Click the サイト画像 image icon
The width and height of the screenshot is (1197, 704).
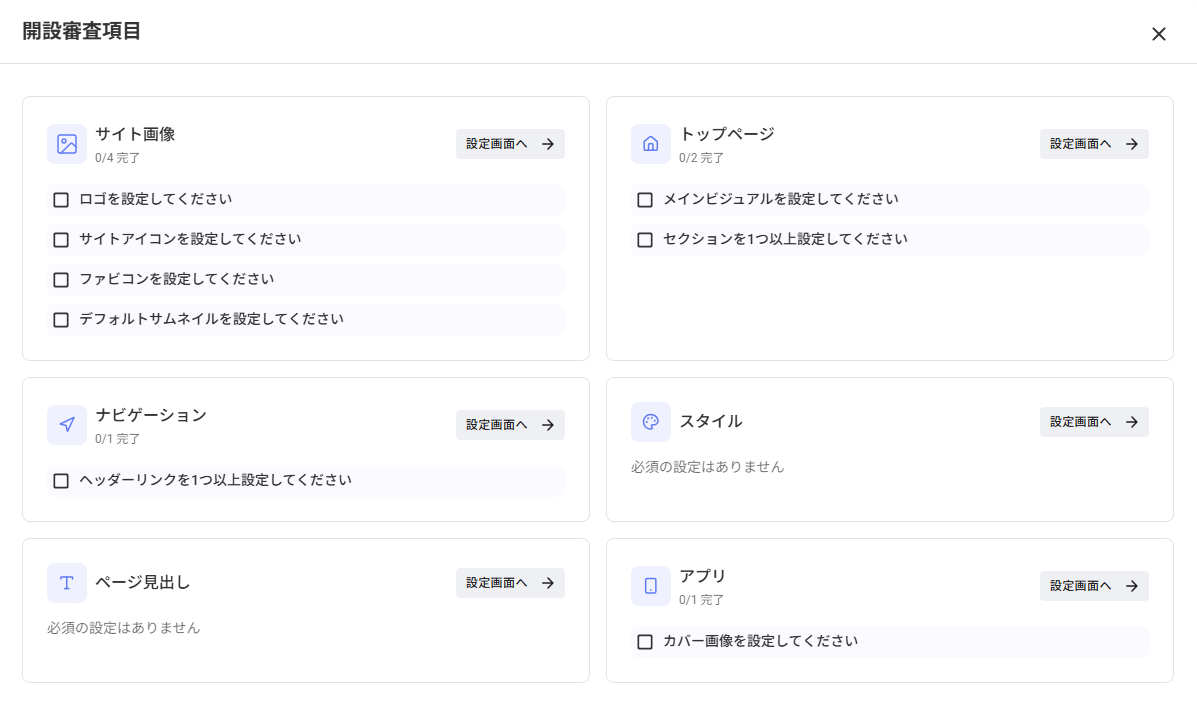point(67,144)
